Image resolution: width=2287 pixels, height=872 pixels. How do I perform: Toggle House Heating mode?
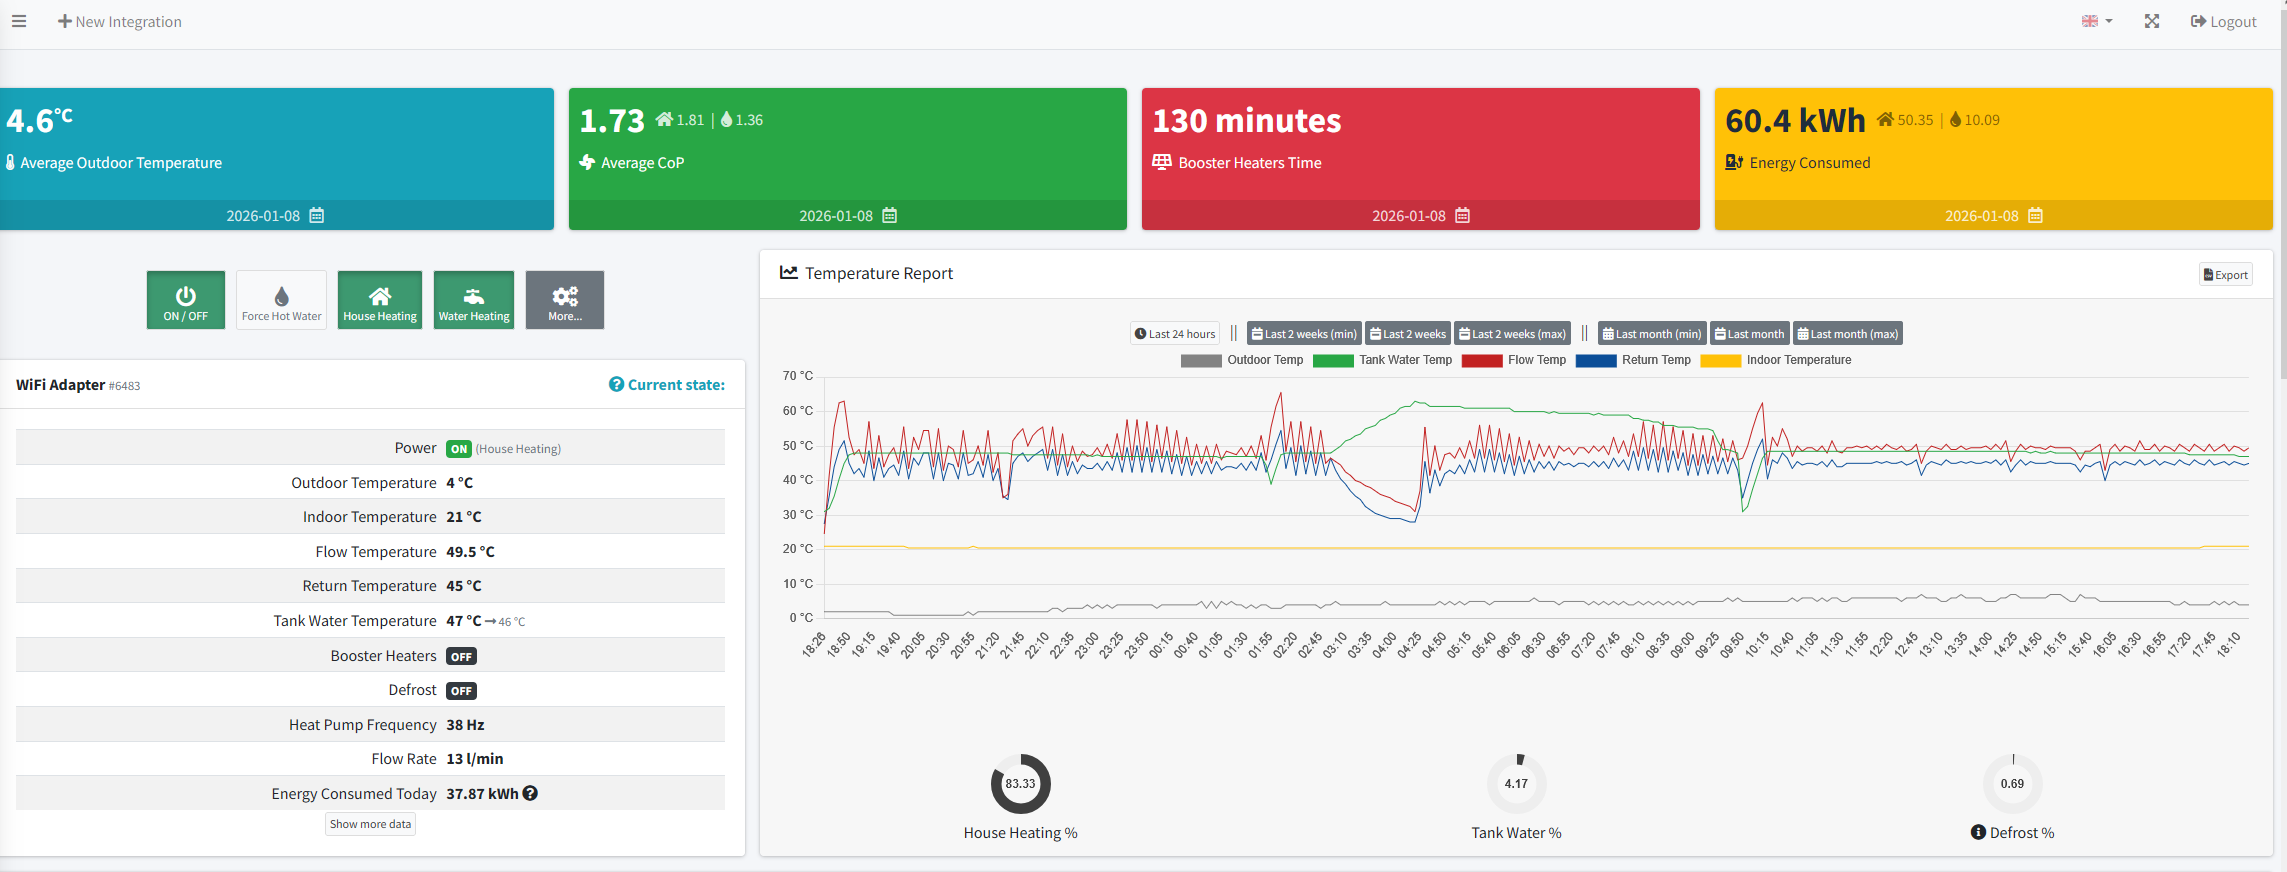coord(380,300)
